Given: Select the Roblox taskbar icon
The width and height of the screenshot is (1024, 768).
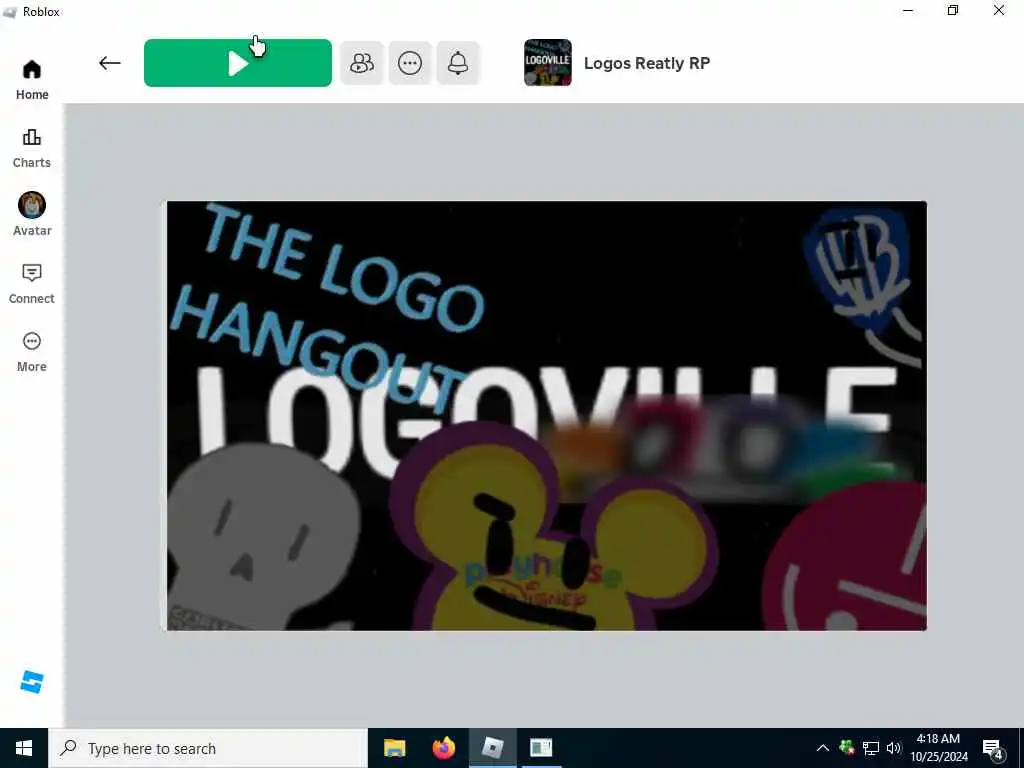Looking at the screenshot, I should pyautogui.click(x=492, y=748).
